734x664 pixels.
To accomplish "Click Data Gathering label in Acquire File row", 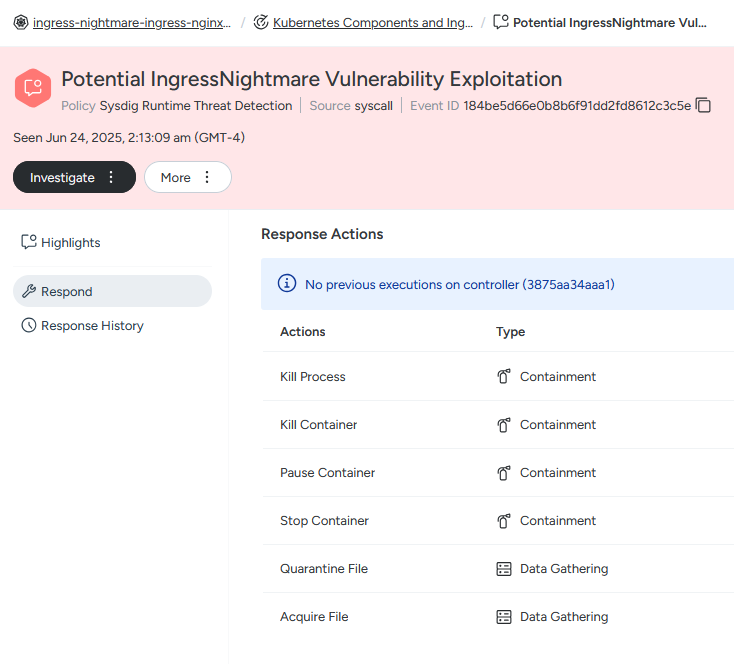I will coord(564,617).
